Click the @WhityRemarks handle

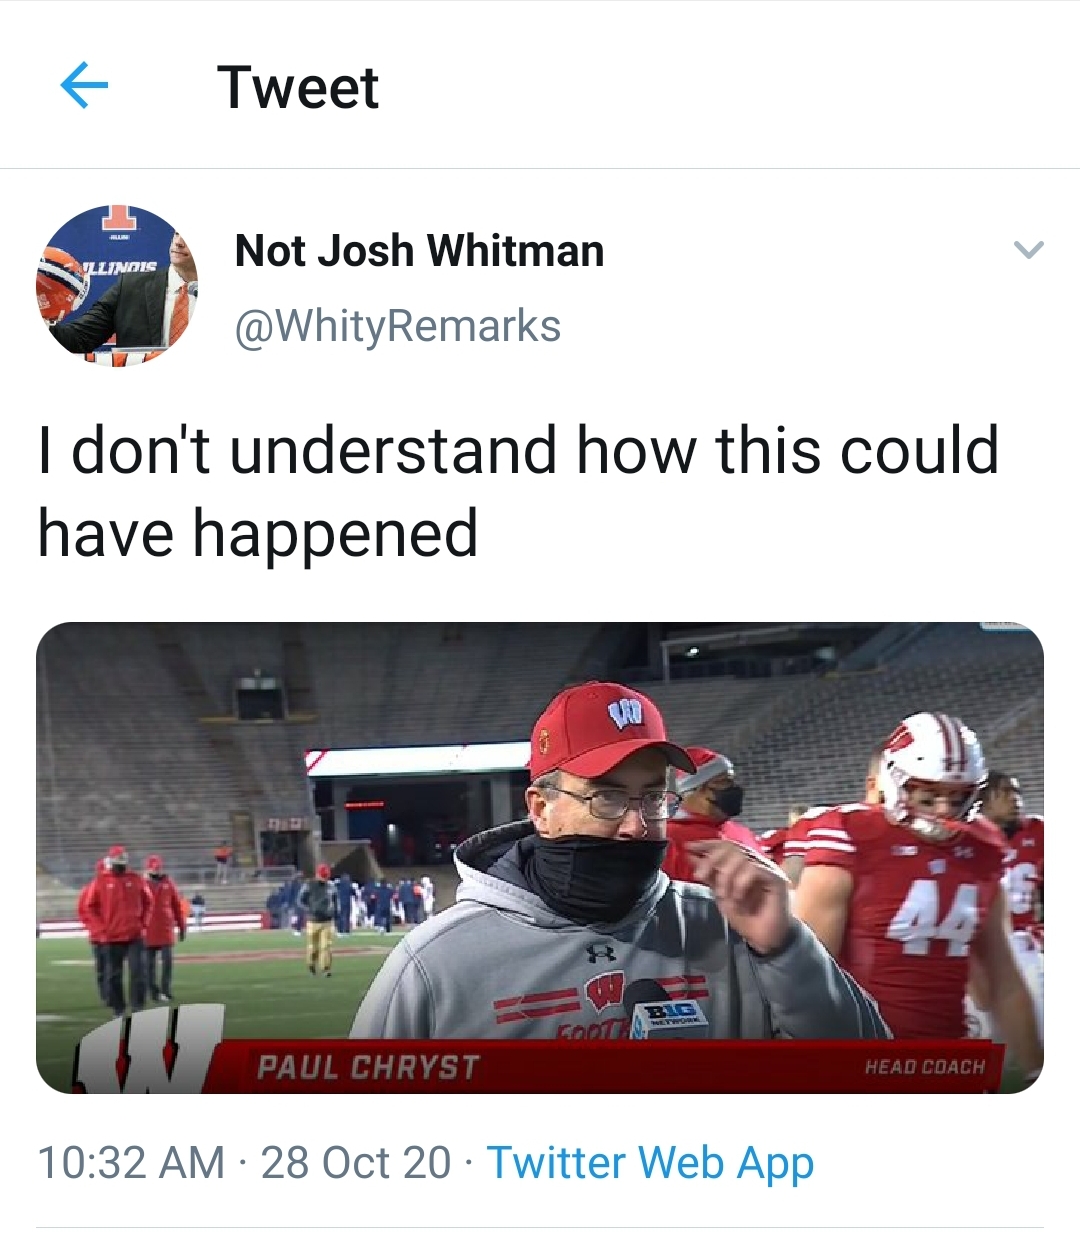click(397, 323)
